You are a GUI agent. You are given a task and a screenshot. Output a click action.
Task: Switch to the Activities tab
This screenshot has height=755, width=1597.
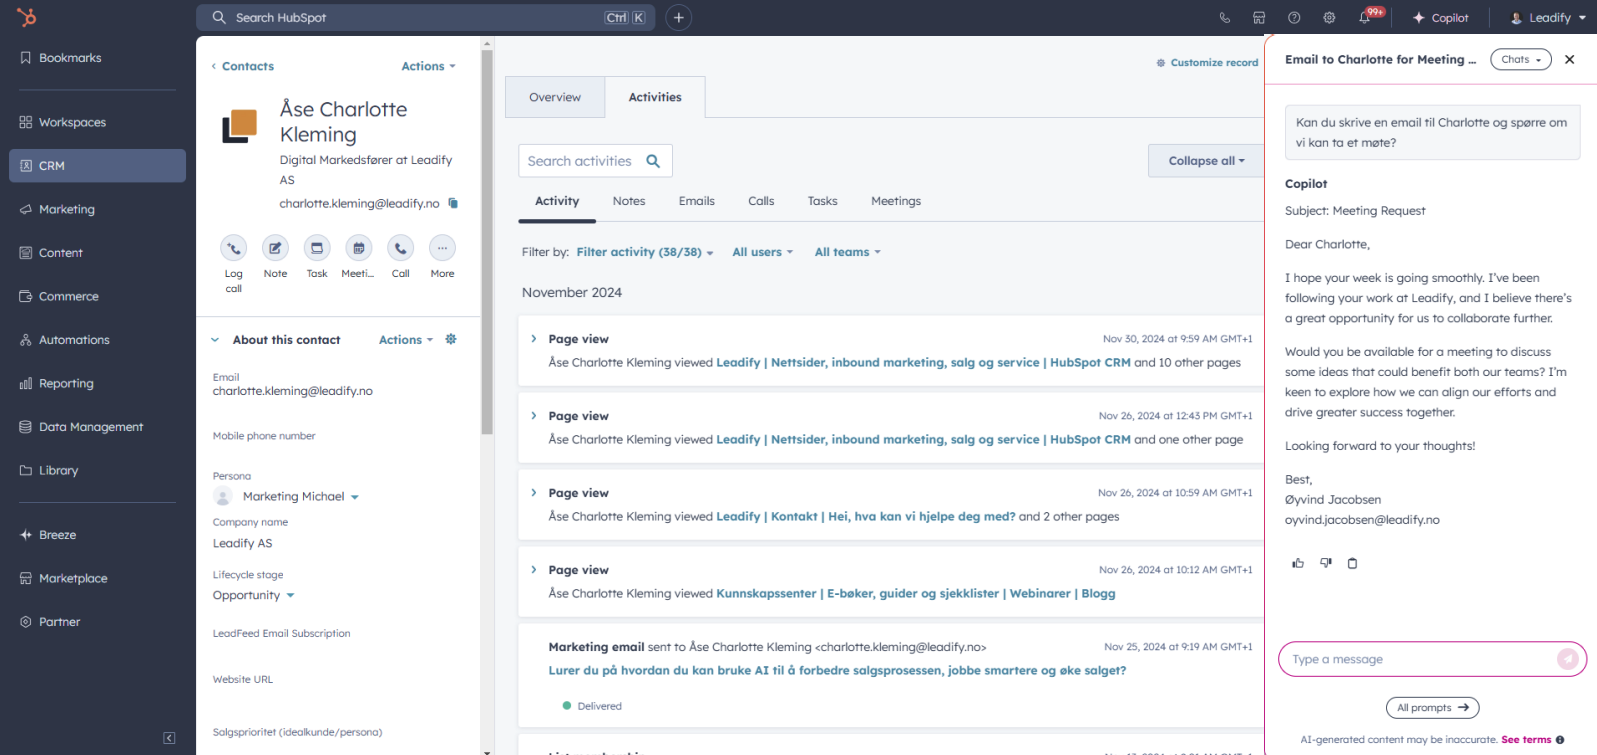655,97
